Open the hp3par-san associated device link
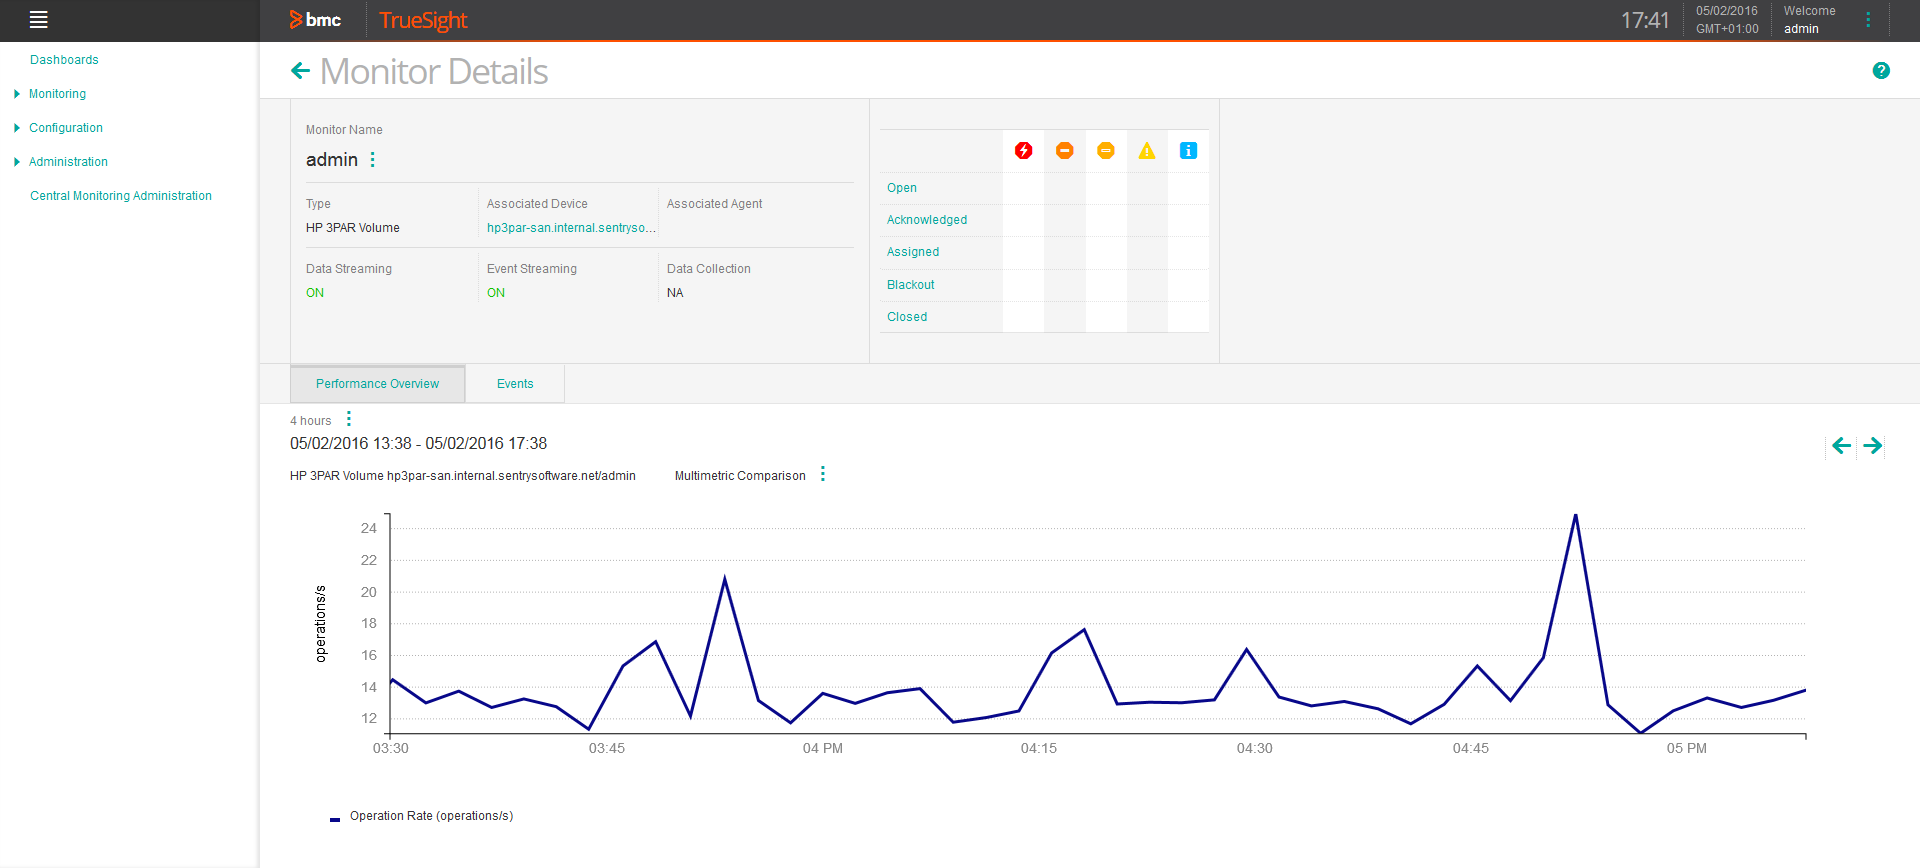 pyautogui.click(x=571, y=228)
